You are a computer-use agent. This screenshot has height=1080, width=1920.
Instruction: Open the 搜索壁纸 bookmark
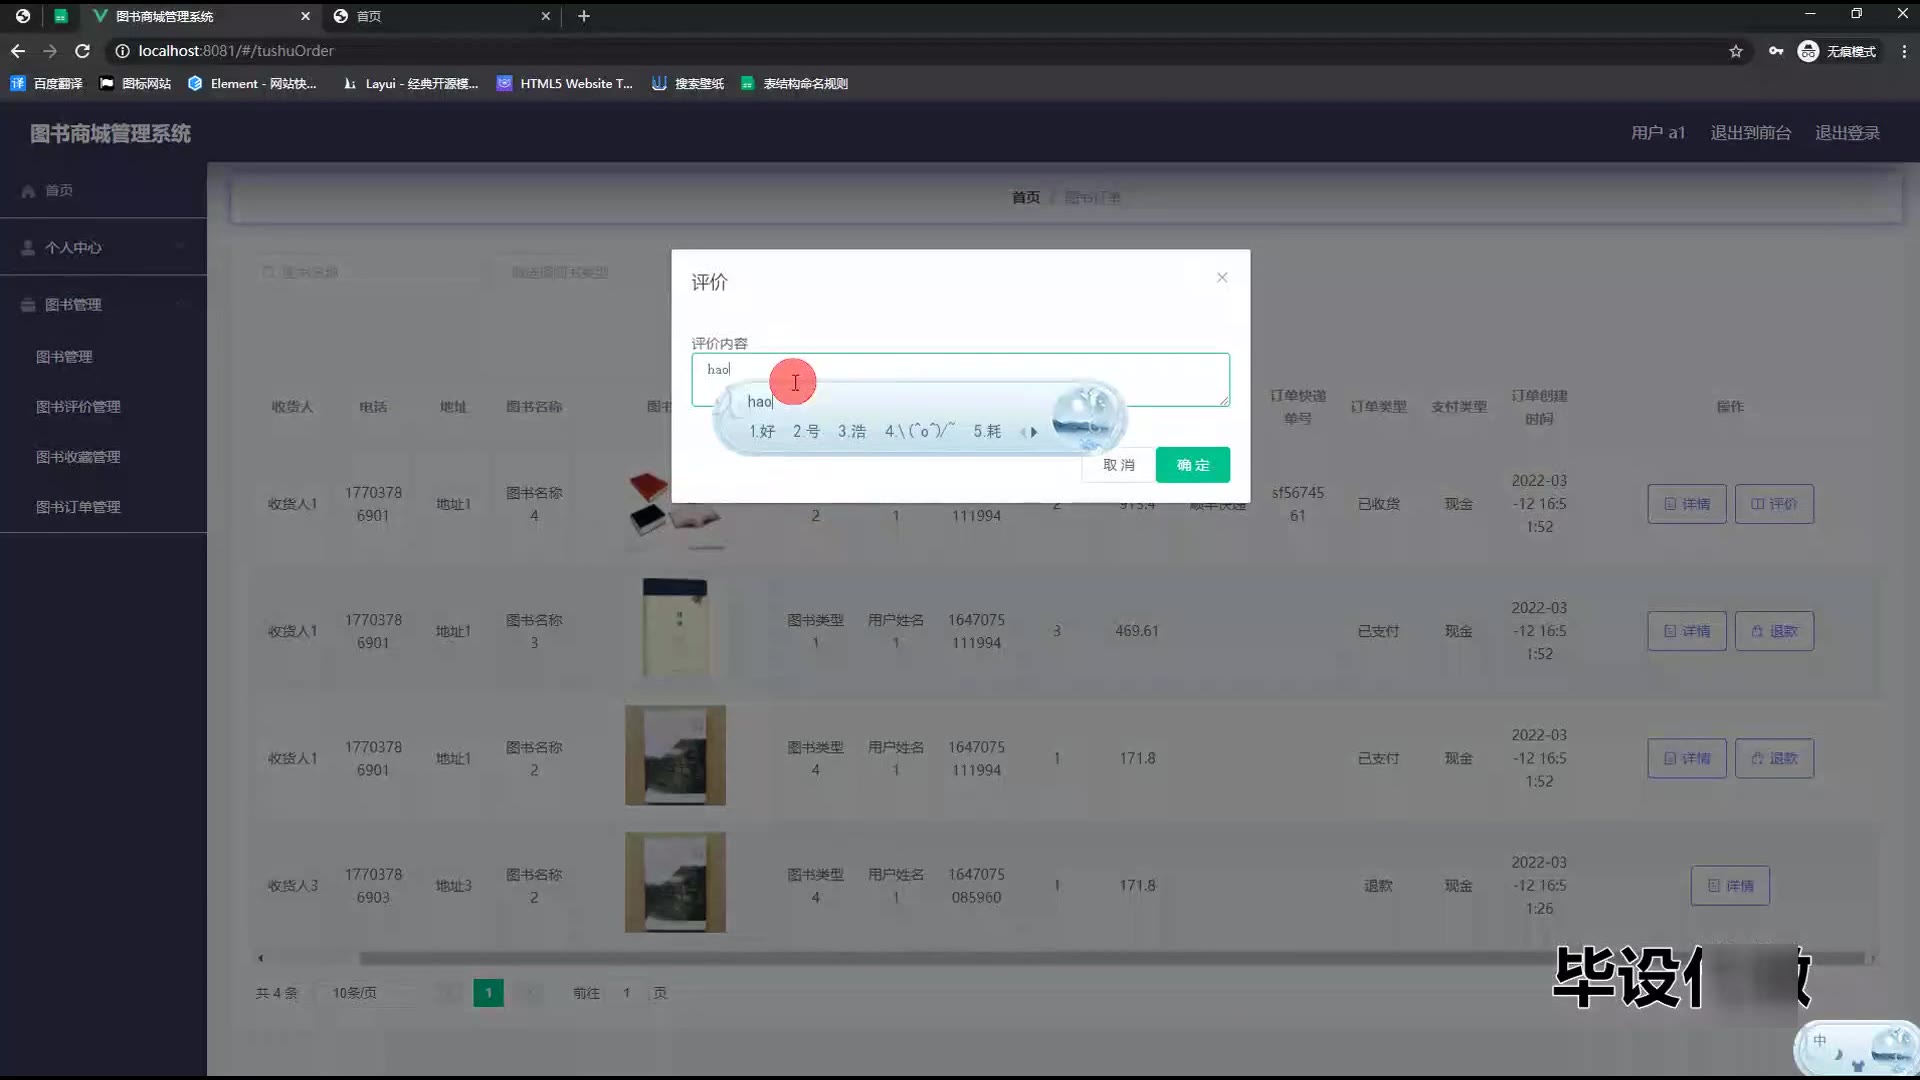tap(688, 84)
